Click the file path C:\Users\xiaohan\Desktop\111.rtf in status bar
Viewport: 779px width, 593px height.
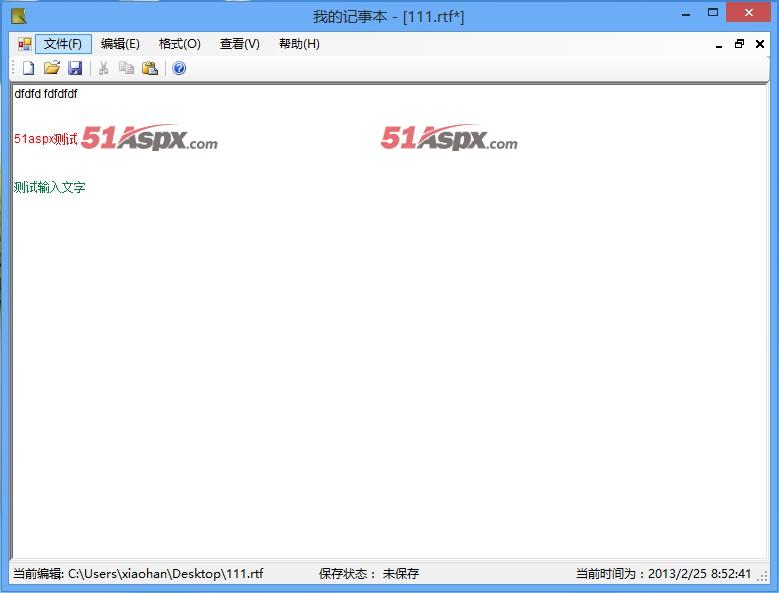point(165,574)
